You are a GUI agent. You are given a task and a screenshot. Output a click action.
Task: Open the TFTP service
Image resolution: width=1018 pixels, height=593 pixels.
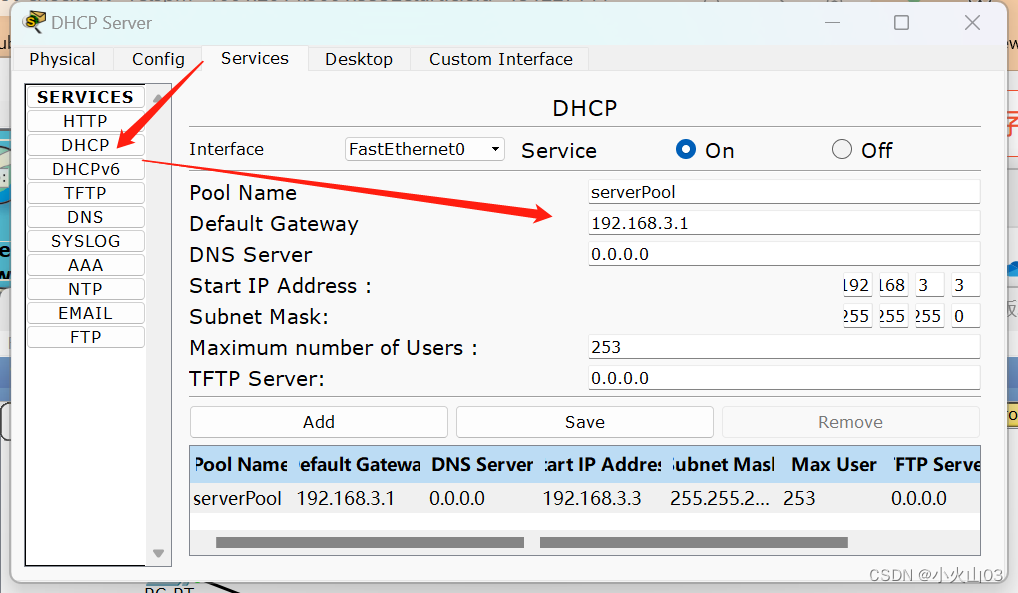pos(85,194)
